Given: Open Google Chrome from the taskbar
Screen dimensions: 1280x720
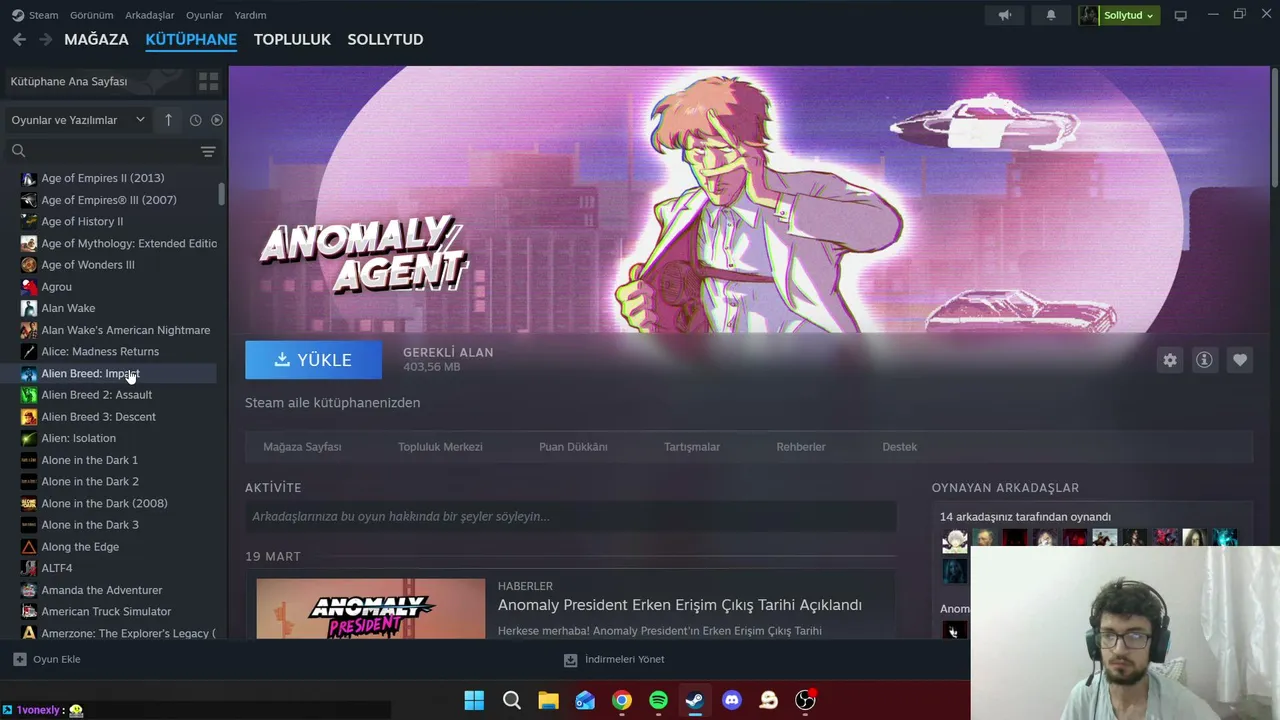Looking at the screenshot, I should click(622, 700).
